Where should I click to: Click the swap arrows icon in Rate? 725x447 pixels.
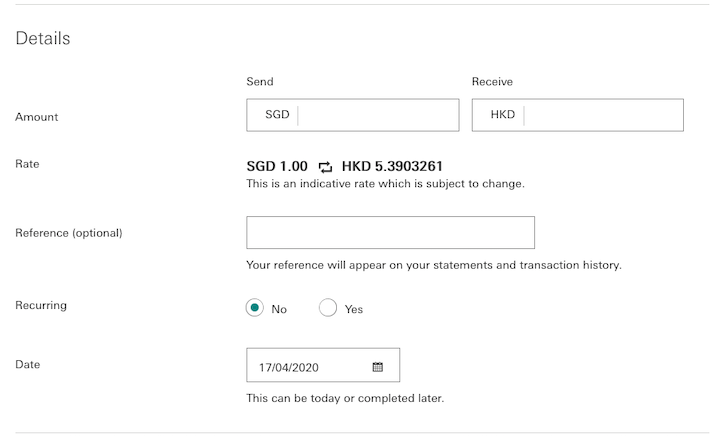pyautogui.click(x=325, y=167)
